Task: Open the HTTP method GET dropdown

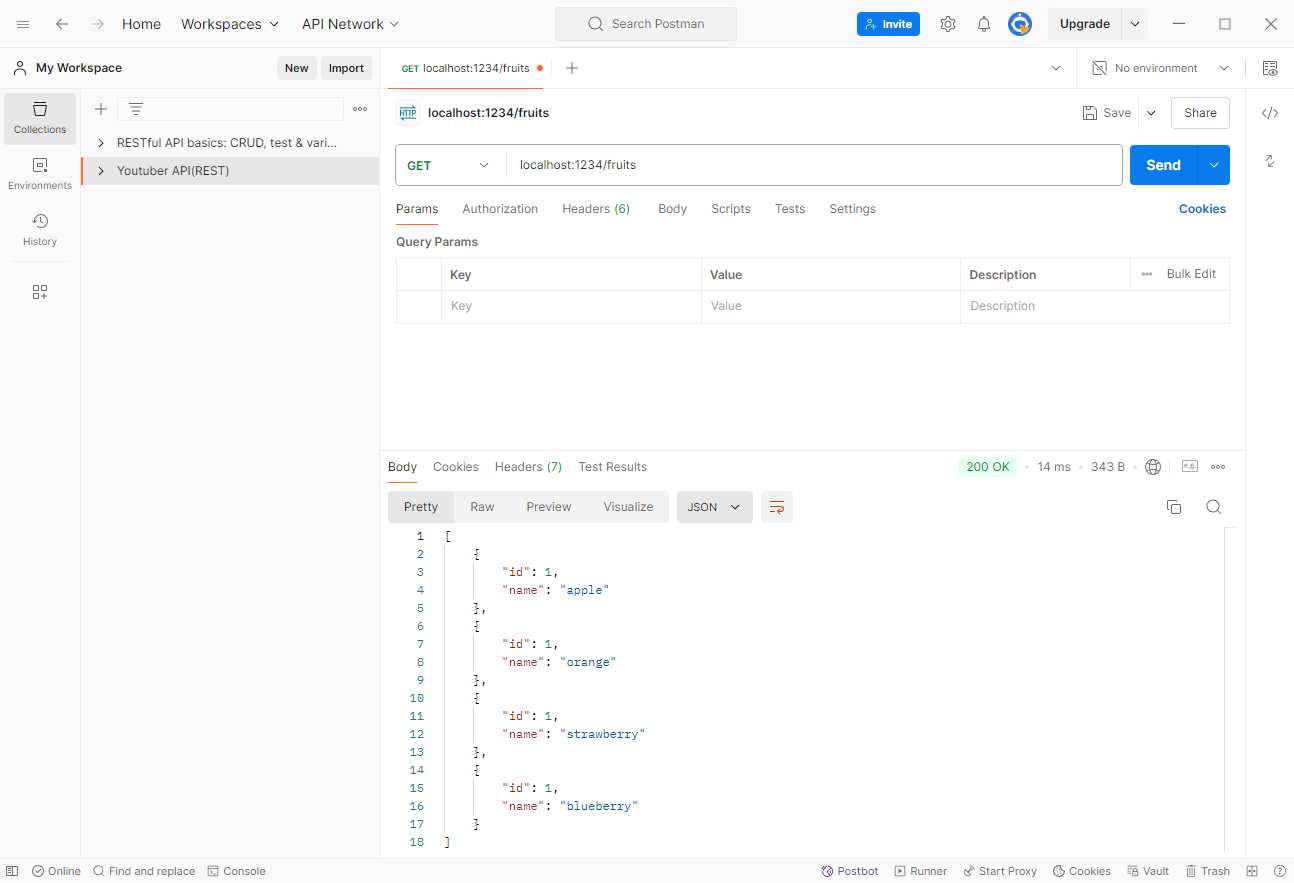Action: coord(450,165)
